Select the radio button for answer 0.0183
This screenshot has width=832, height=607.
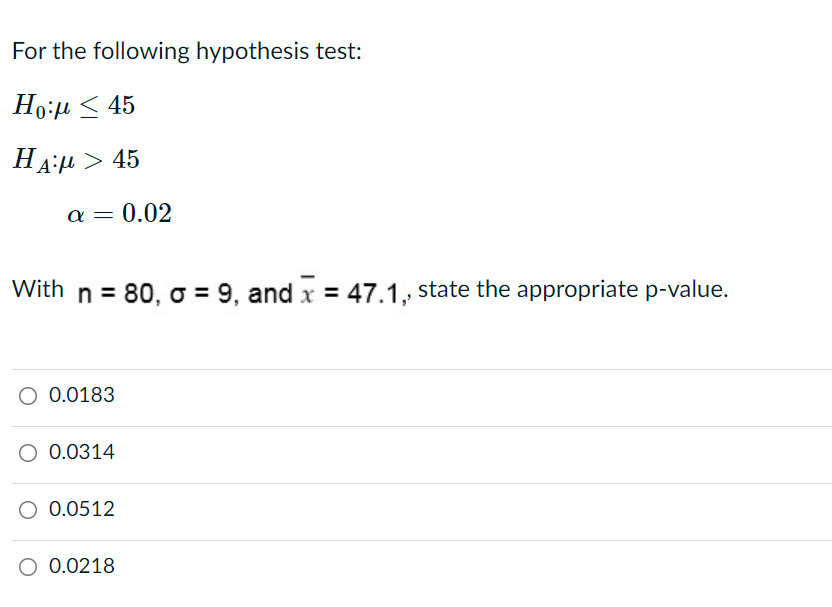pos(26,396)
